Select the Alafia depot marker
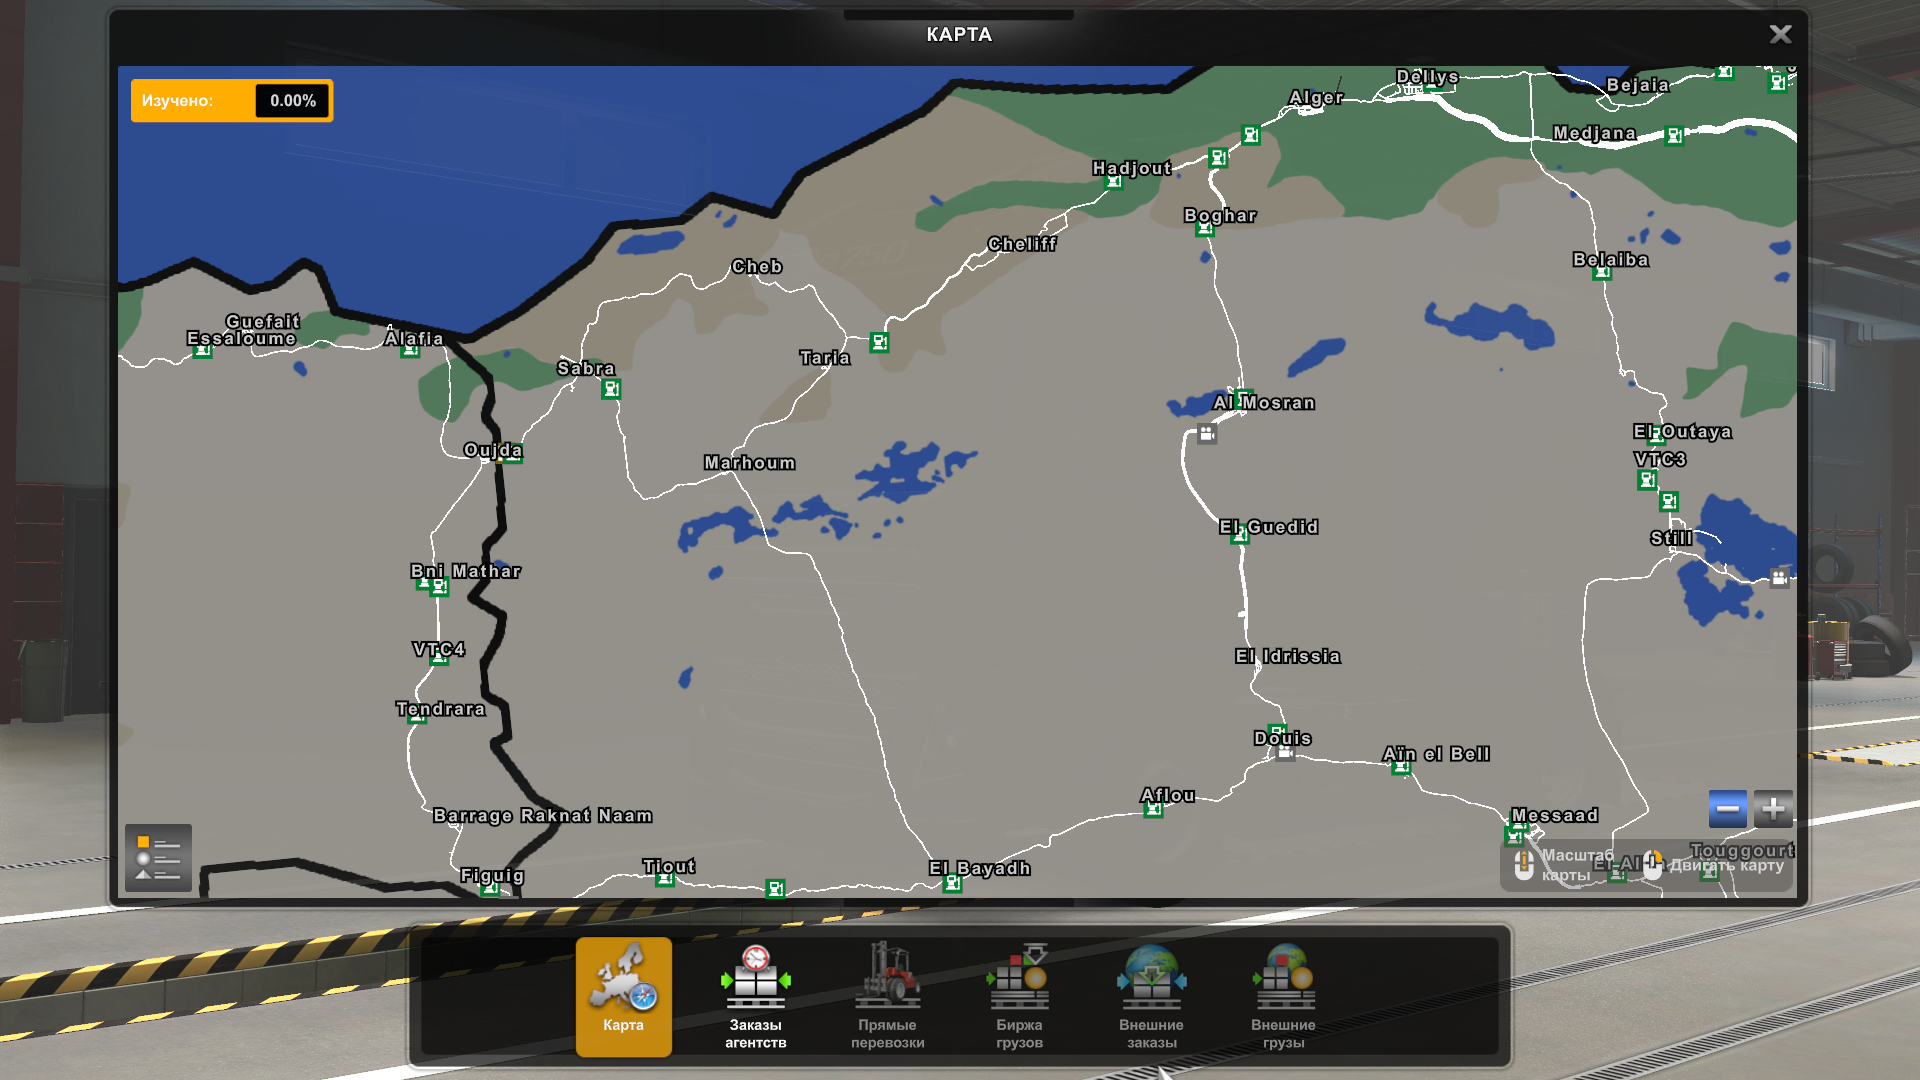 coord(410,349)
